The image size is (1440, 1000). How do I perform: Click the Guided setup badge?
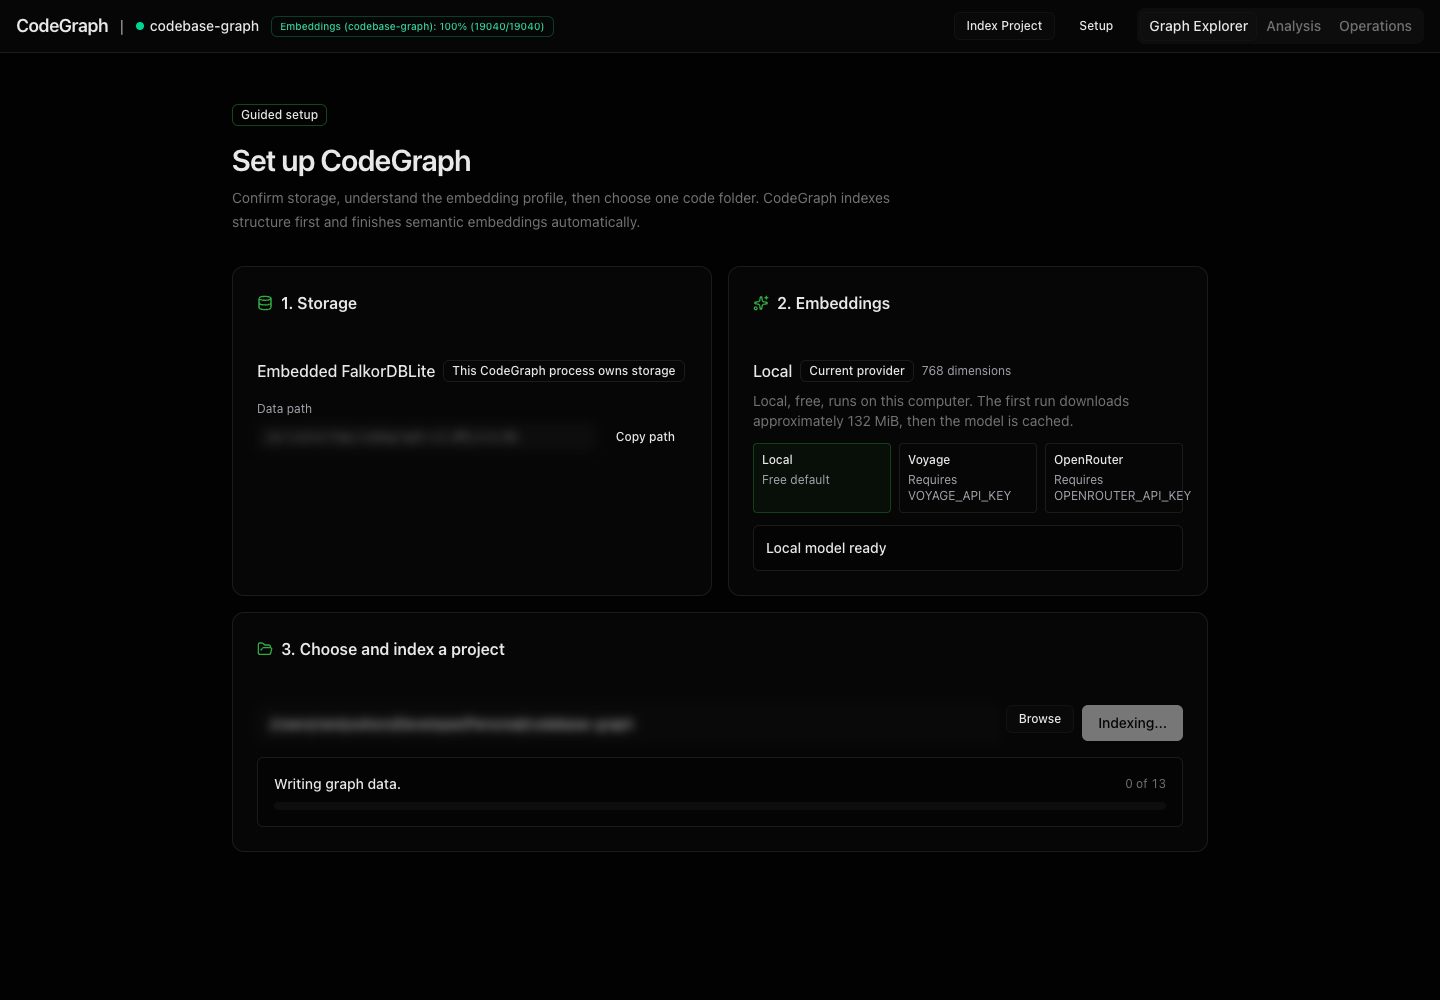point(279,115)
